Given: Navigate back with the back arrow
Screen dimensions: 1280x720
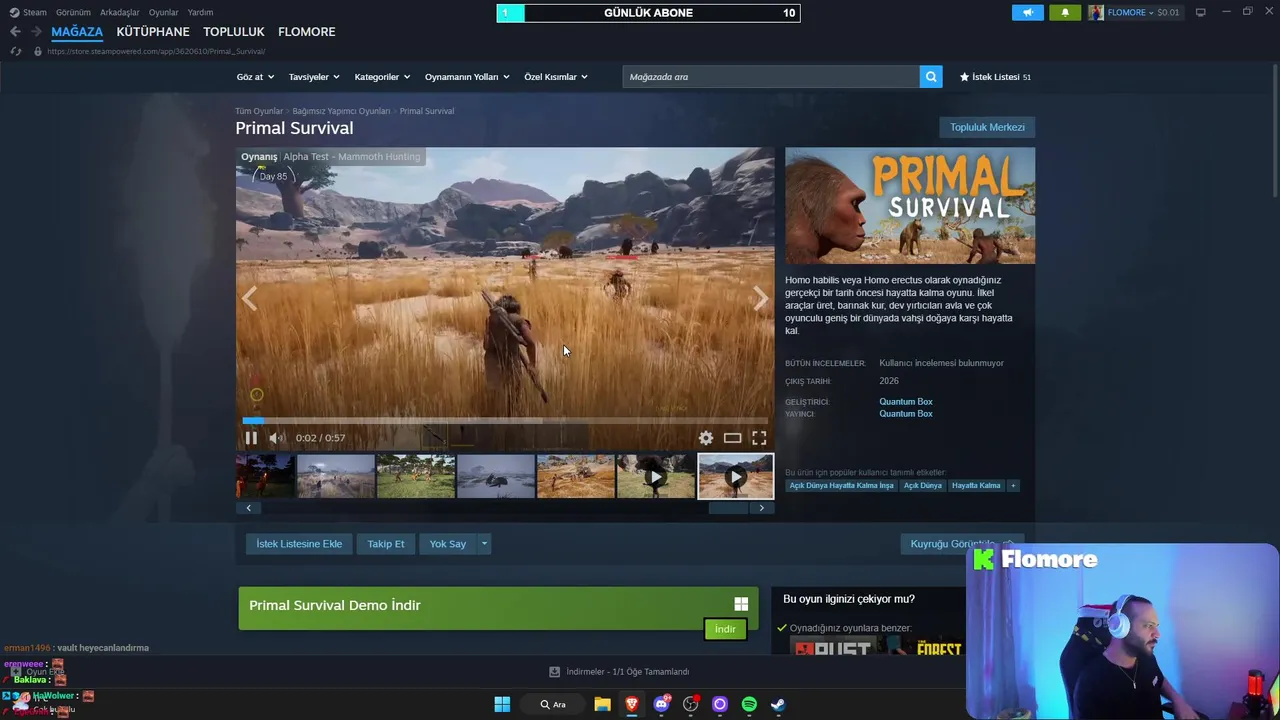Looking at the screenshot, I should (x=15, y=32).
